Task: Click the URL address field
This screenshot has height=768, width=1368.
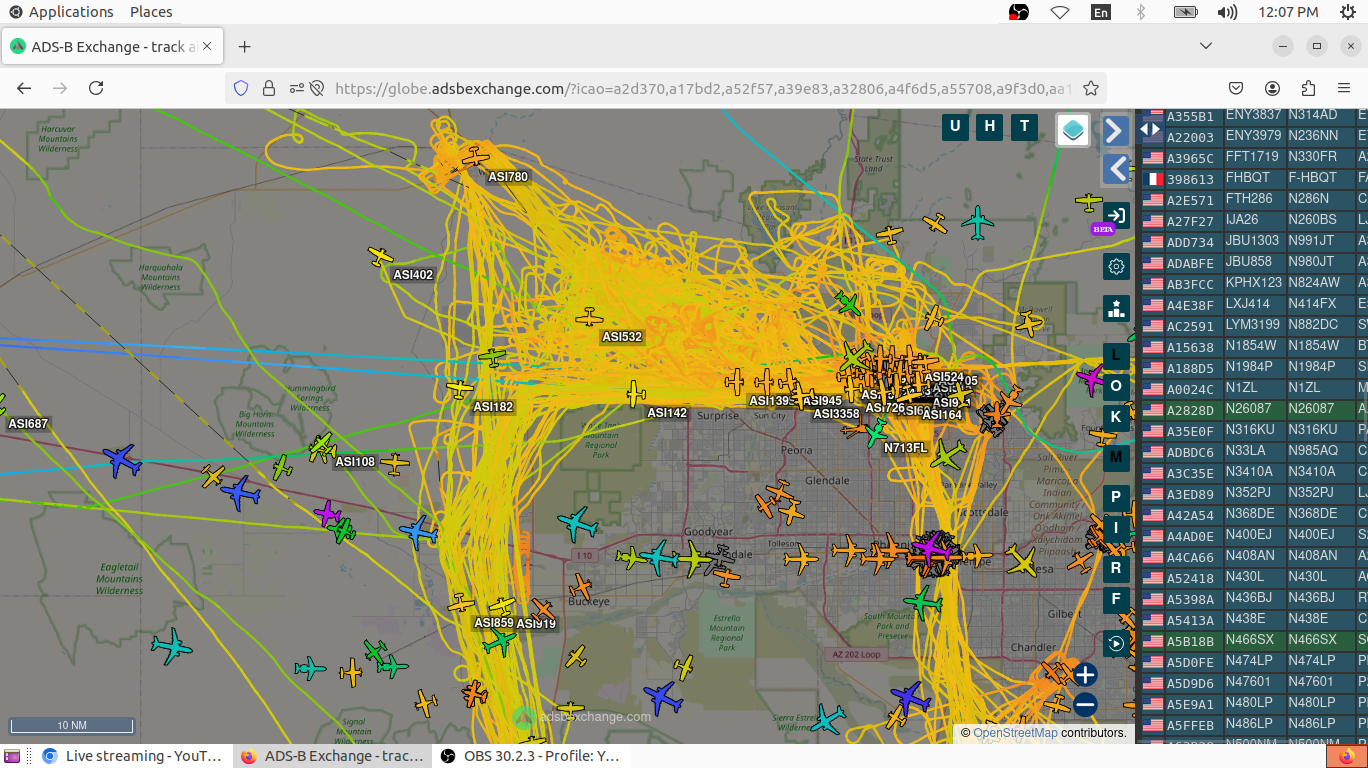Action: pos(702,88)
